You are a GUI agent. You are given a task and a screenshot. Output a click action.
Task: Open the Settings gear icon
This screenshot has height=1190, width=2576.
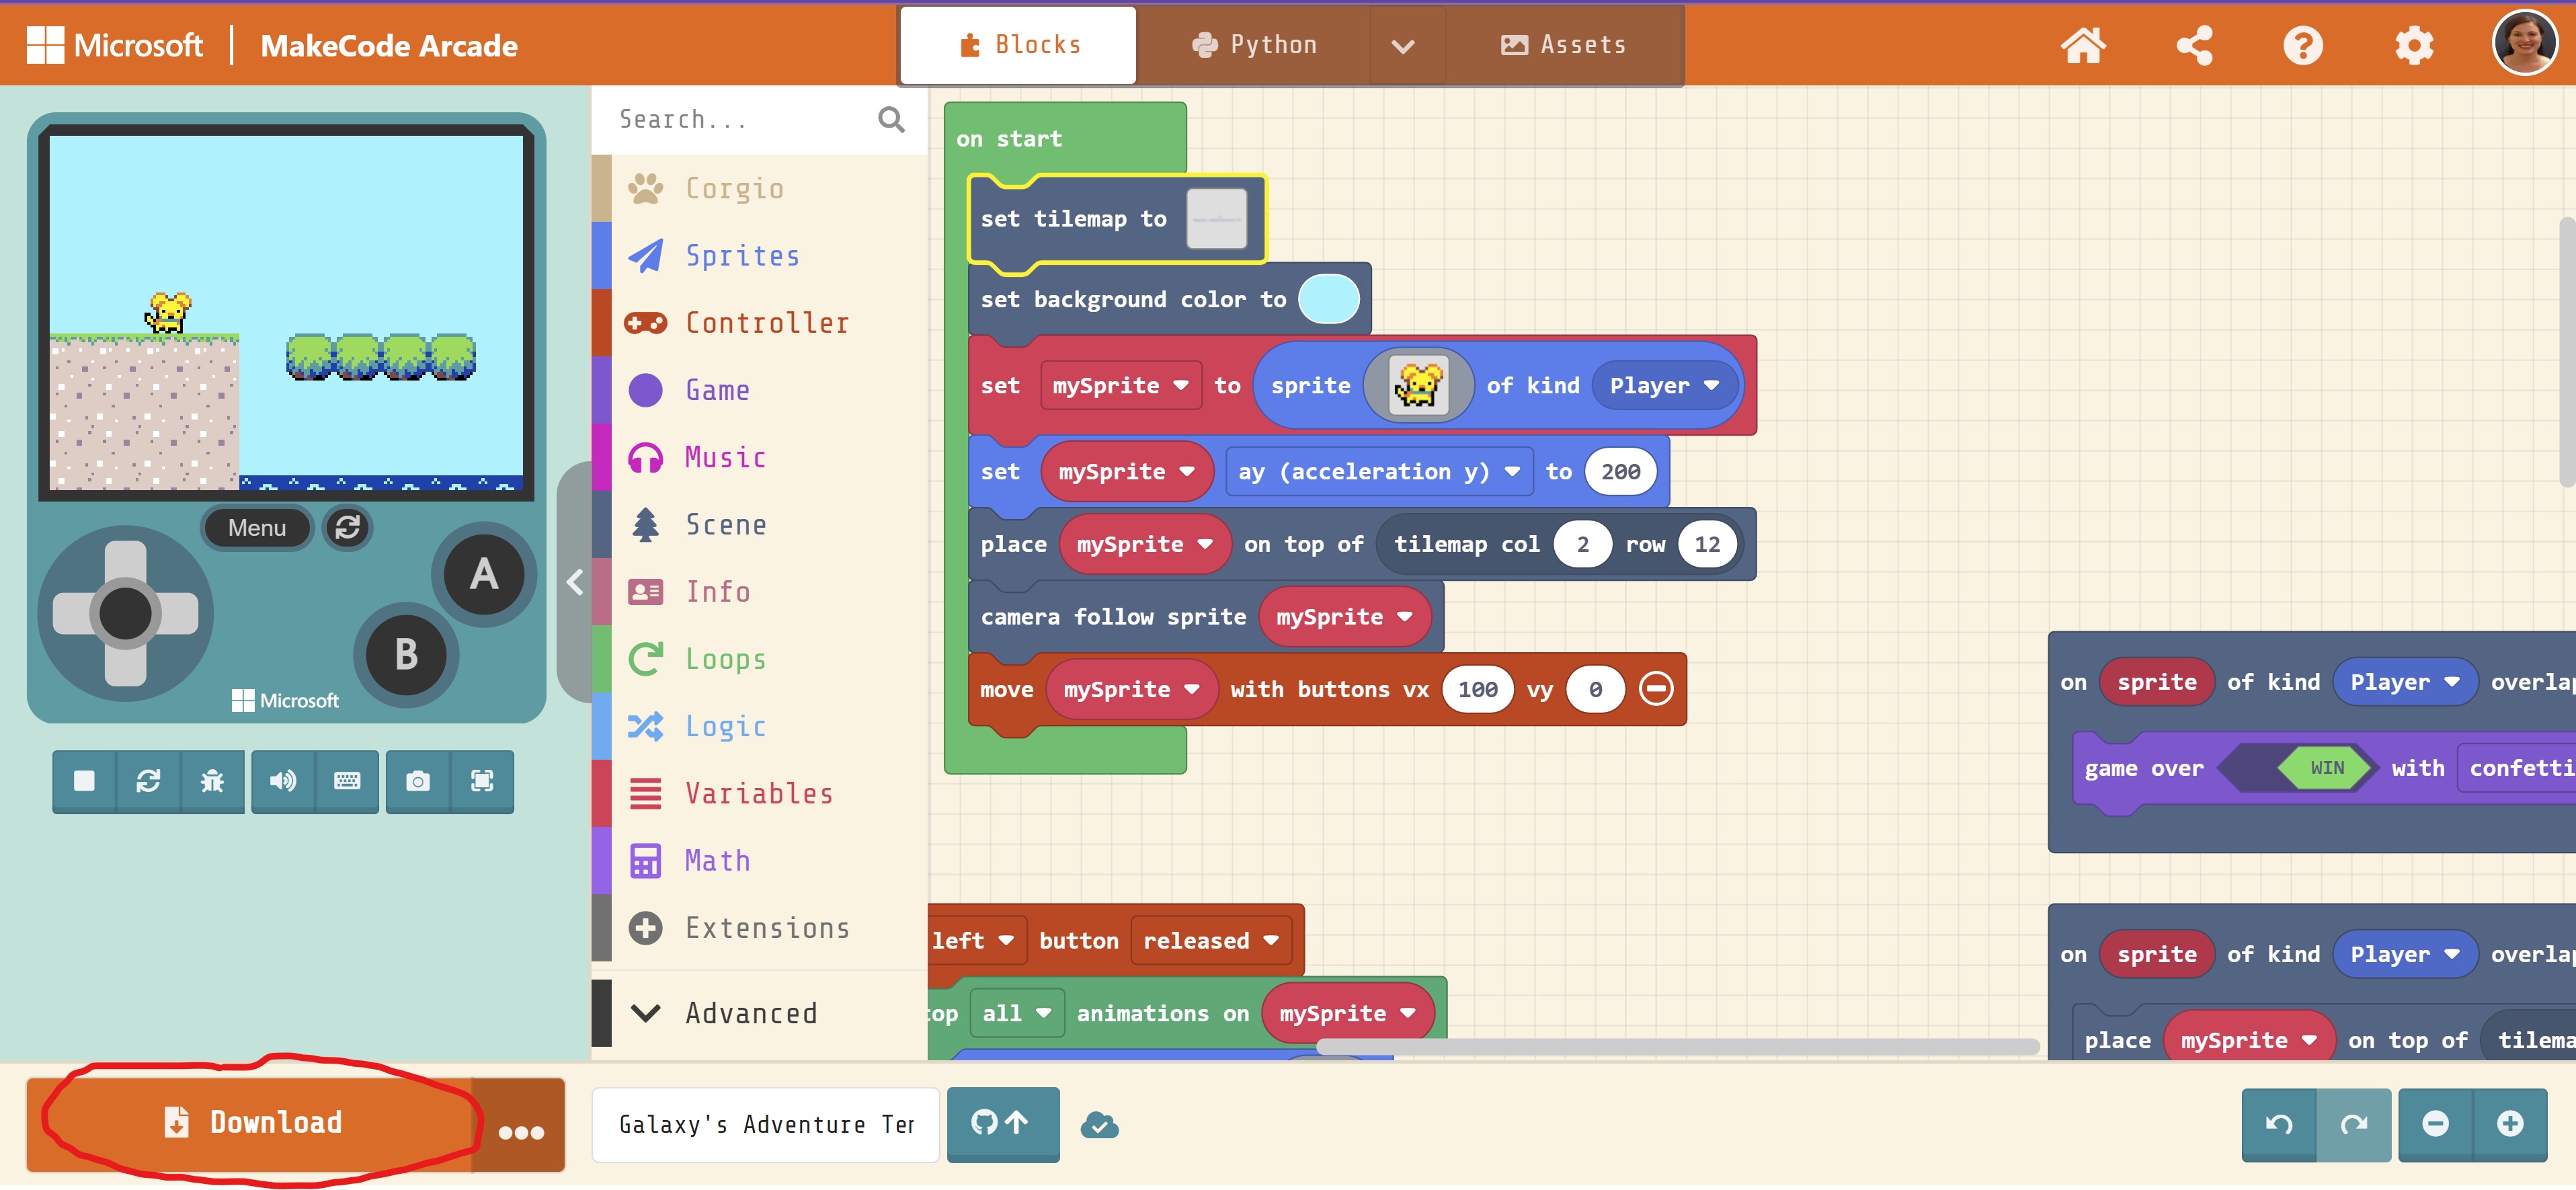click(2414, 46)
